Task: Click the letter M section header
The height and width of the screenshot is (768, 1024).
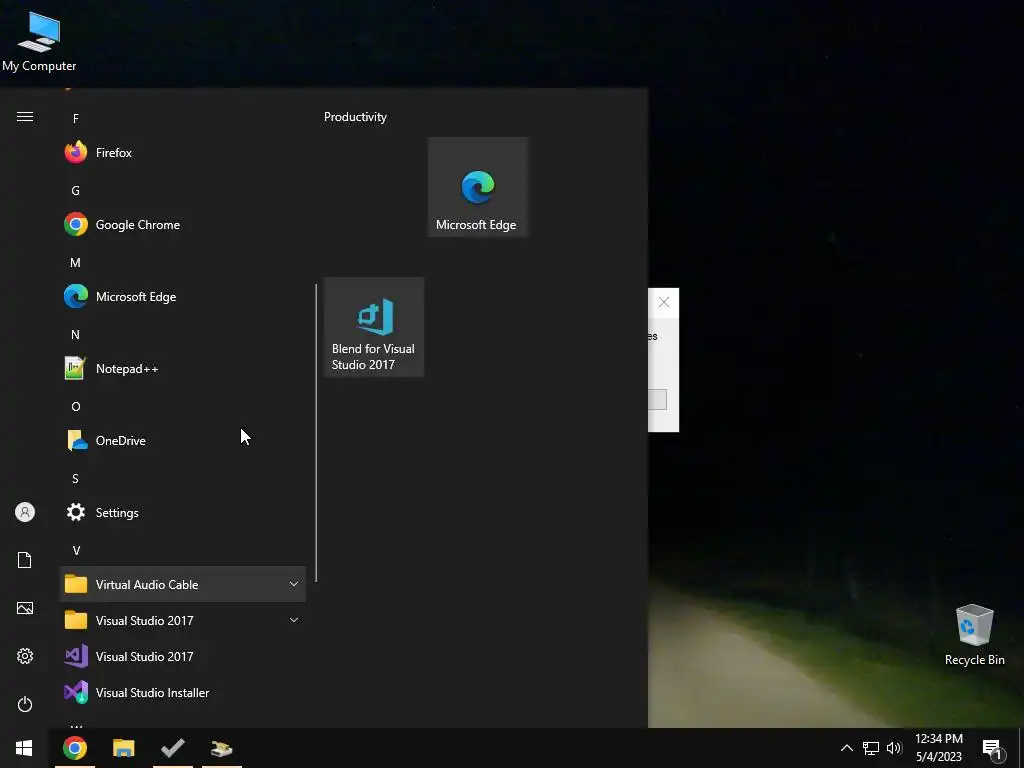Action: [x=76, y=263]
